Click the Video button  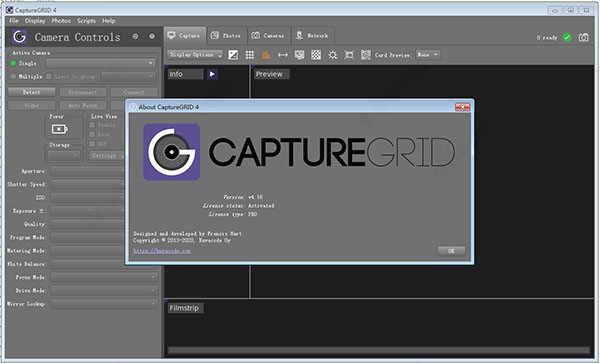(x=31, y=105)
